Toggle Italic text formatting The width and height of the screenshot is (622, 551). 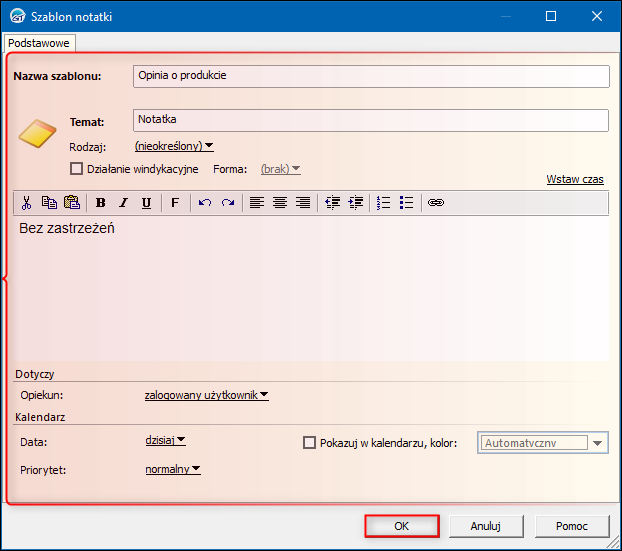(123, 203)
